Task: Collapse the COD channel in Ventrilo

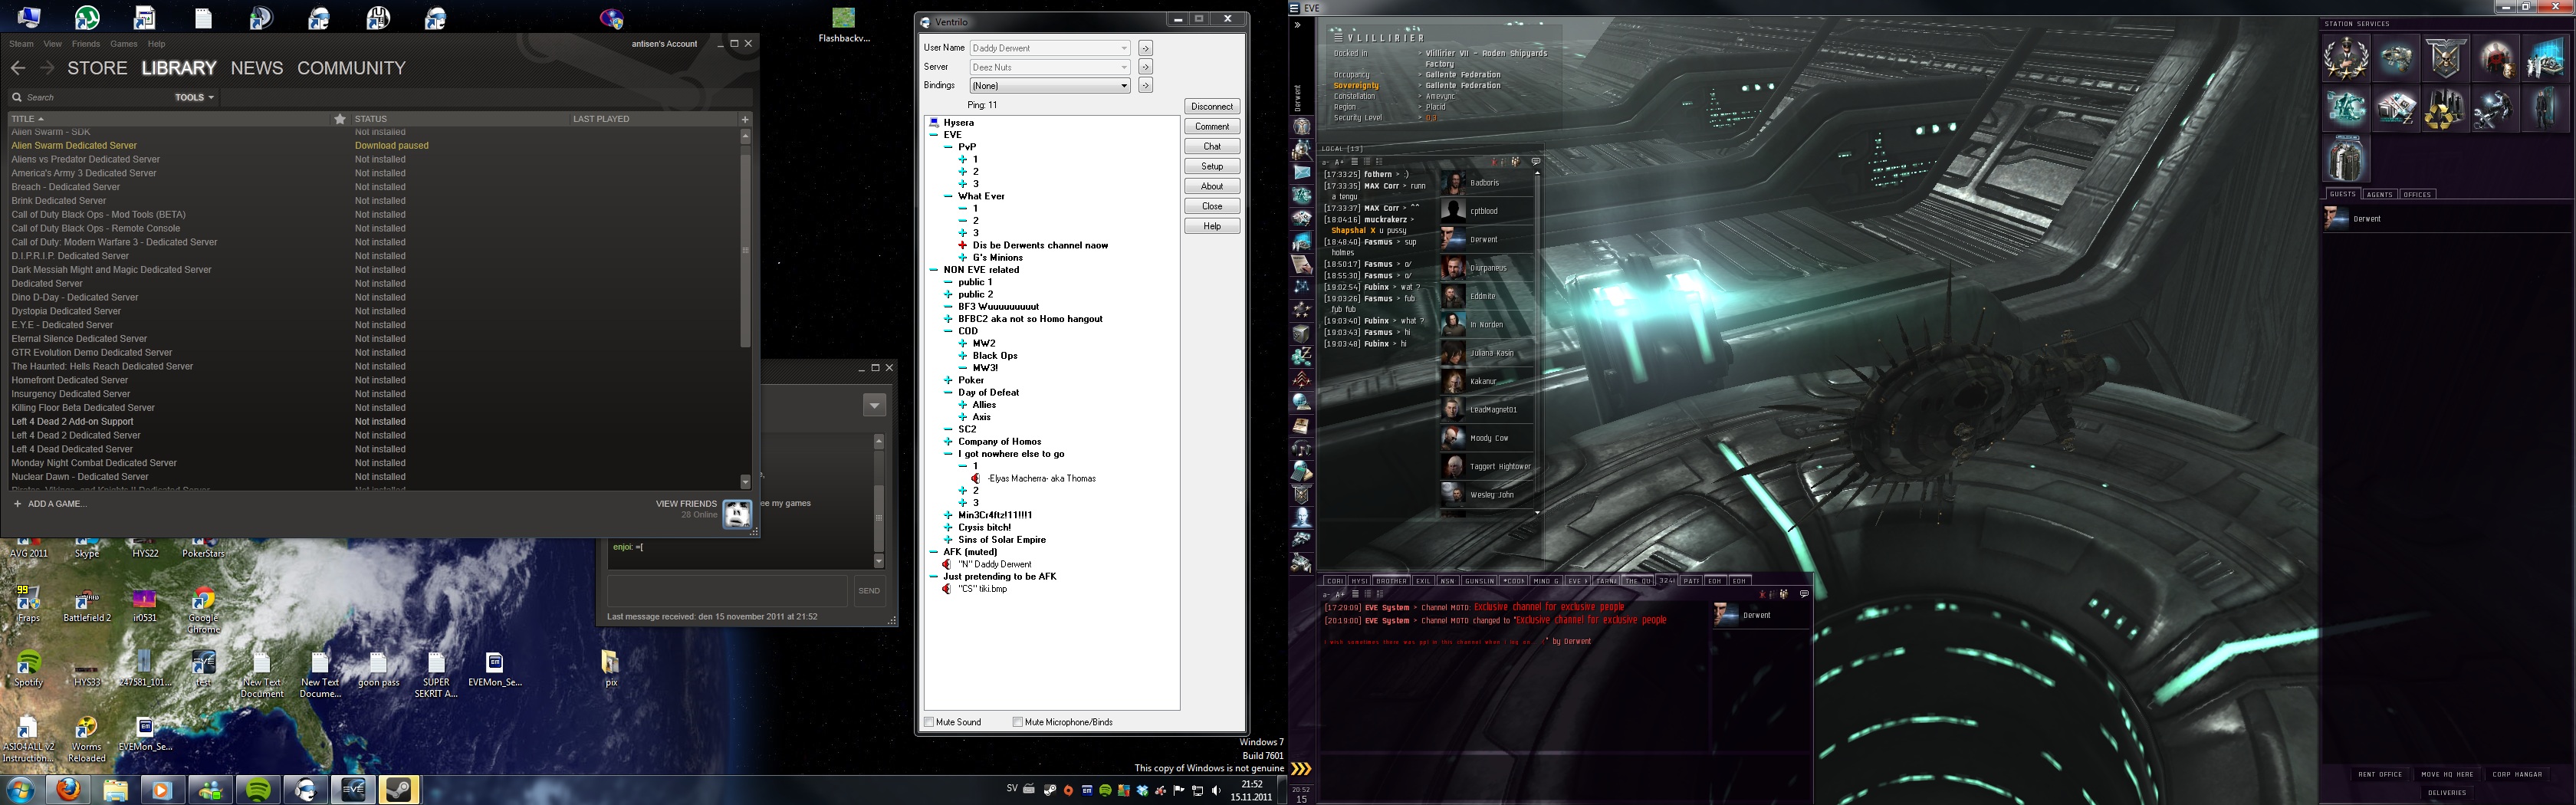Action: click(x=948, y=331)
